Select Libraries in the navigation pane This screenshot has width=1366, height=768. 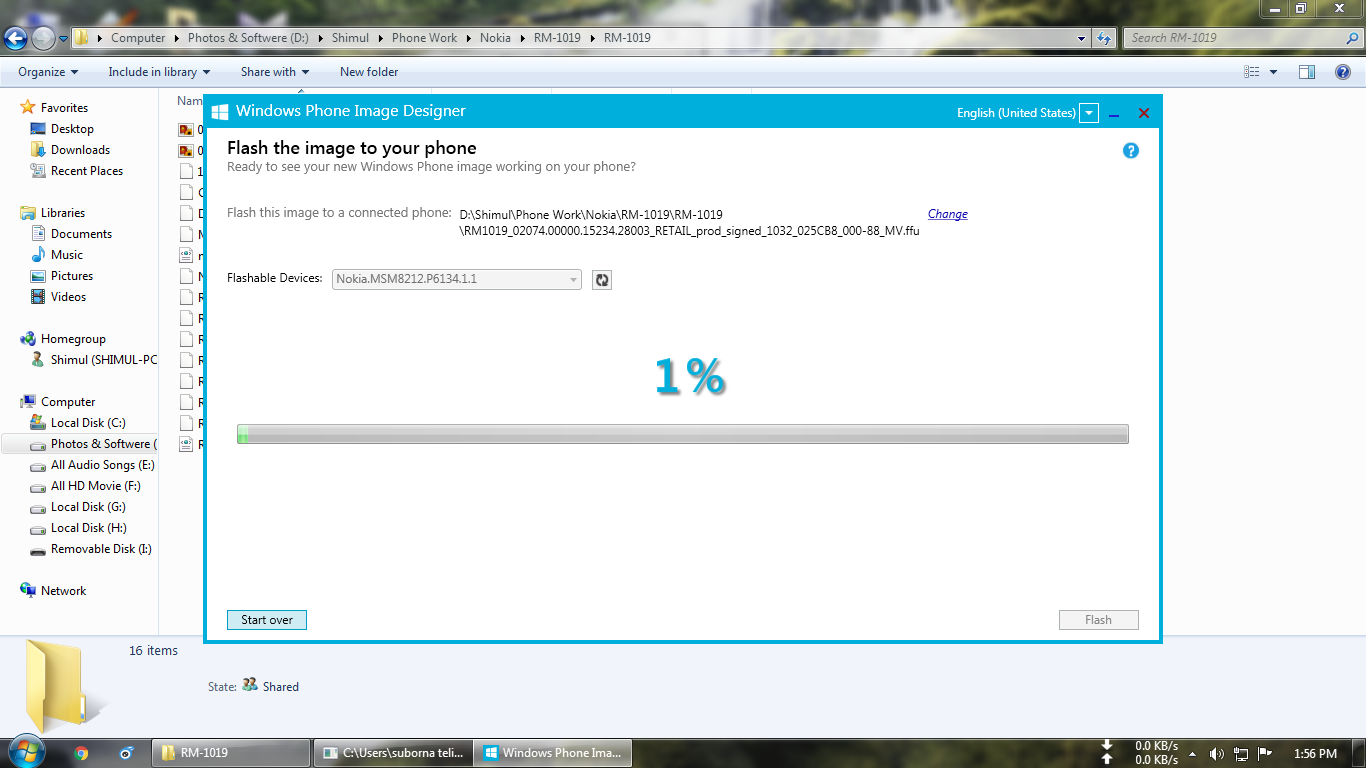pyautogui.click(x=62, y=213)
